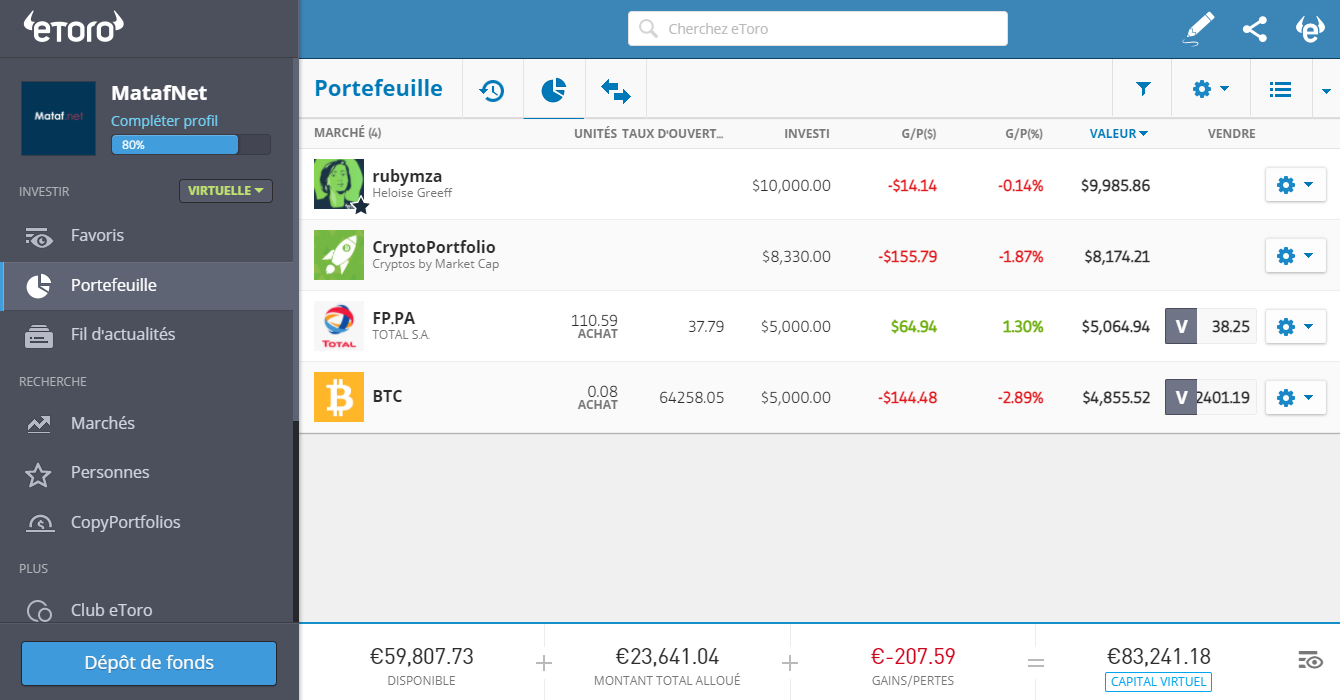Open the FP.PA instrument name
1340x700 pixels.
tap(393, 318)
